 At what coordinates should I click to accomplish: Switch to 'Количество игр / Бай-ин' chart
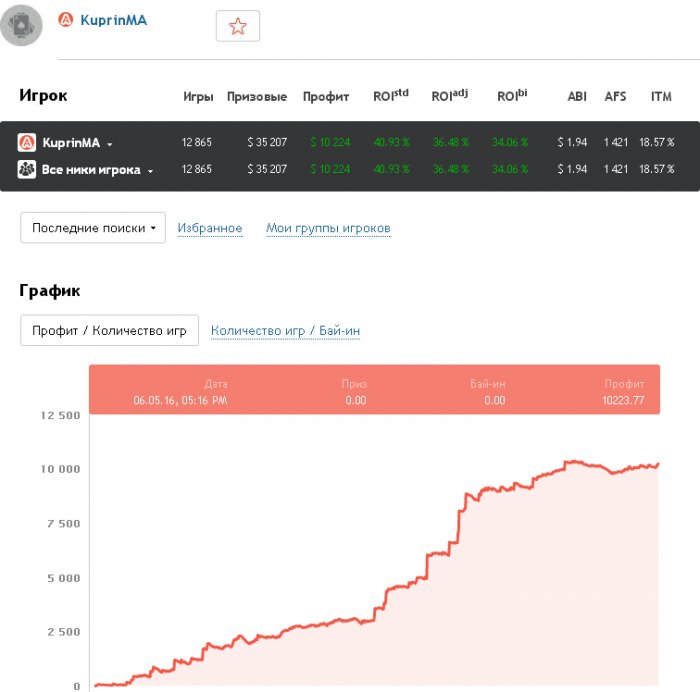click(x=285, y=331)
